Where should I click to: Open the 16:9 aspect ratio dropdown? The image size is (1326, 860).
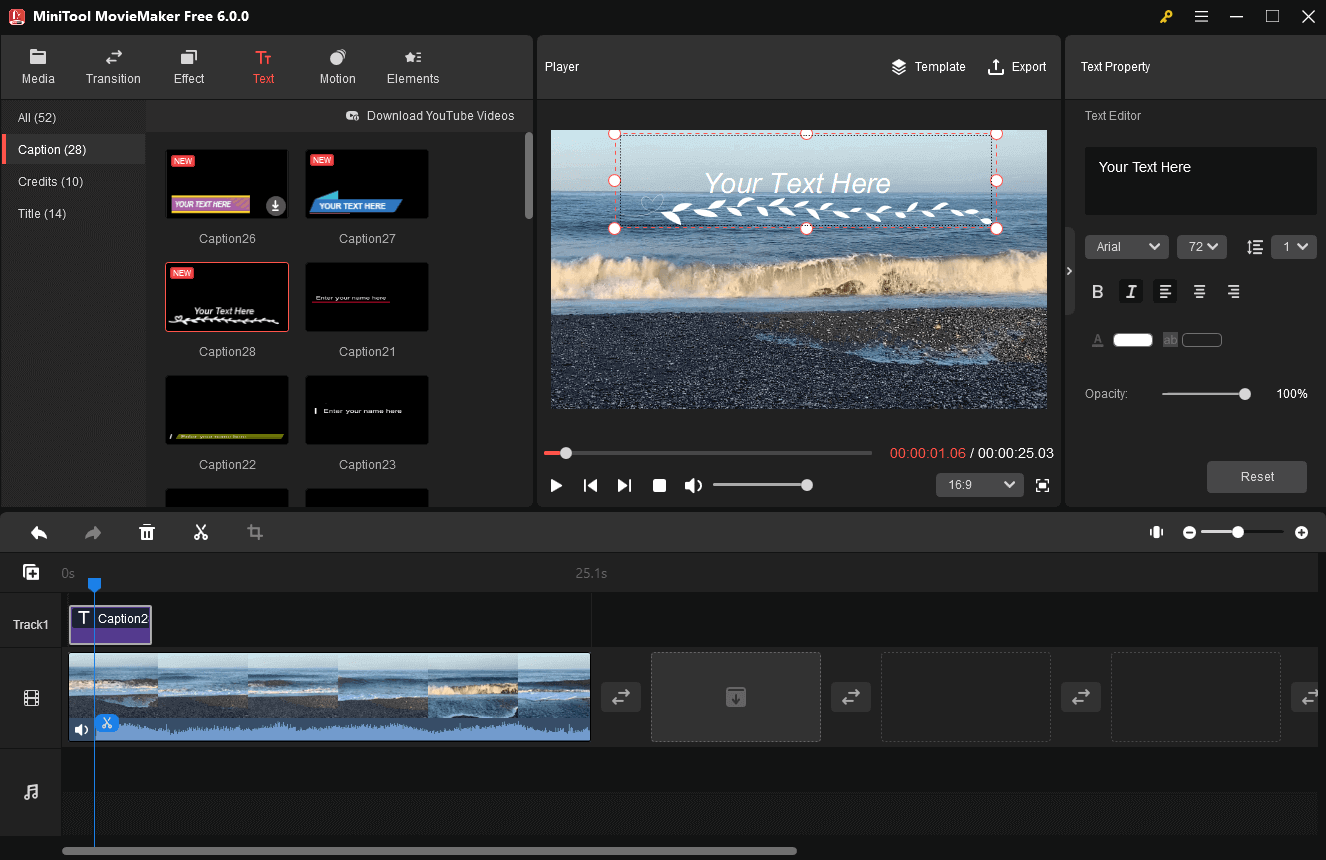979,485
